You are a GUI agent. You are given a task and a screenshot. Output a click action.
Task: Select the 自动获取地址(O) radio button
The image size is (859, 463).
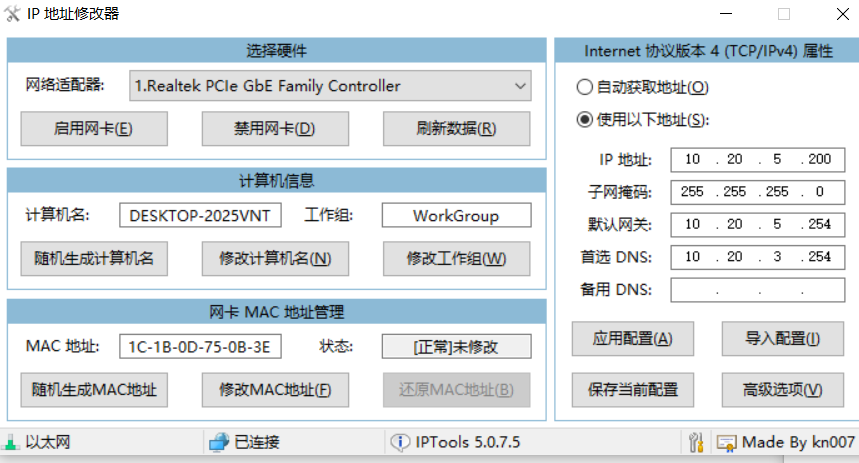point(585,87)
